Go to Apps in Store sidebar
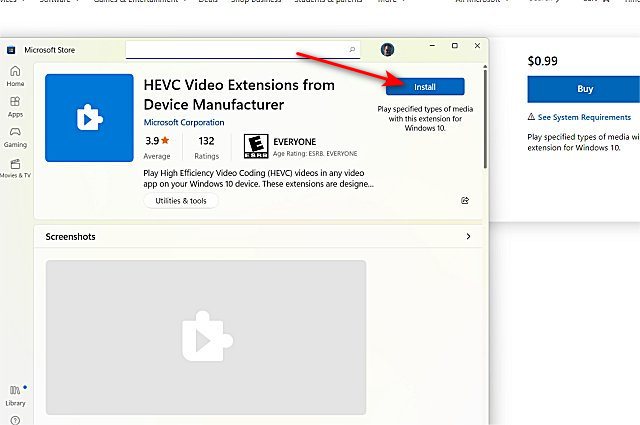The height and width of the screenshot is (425, 640). click(x=15, y=106)
